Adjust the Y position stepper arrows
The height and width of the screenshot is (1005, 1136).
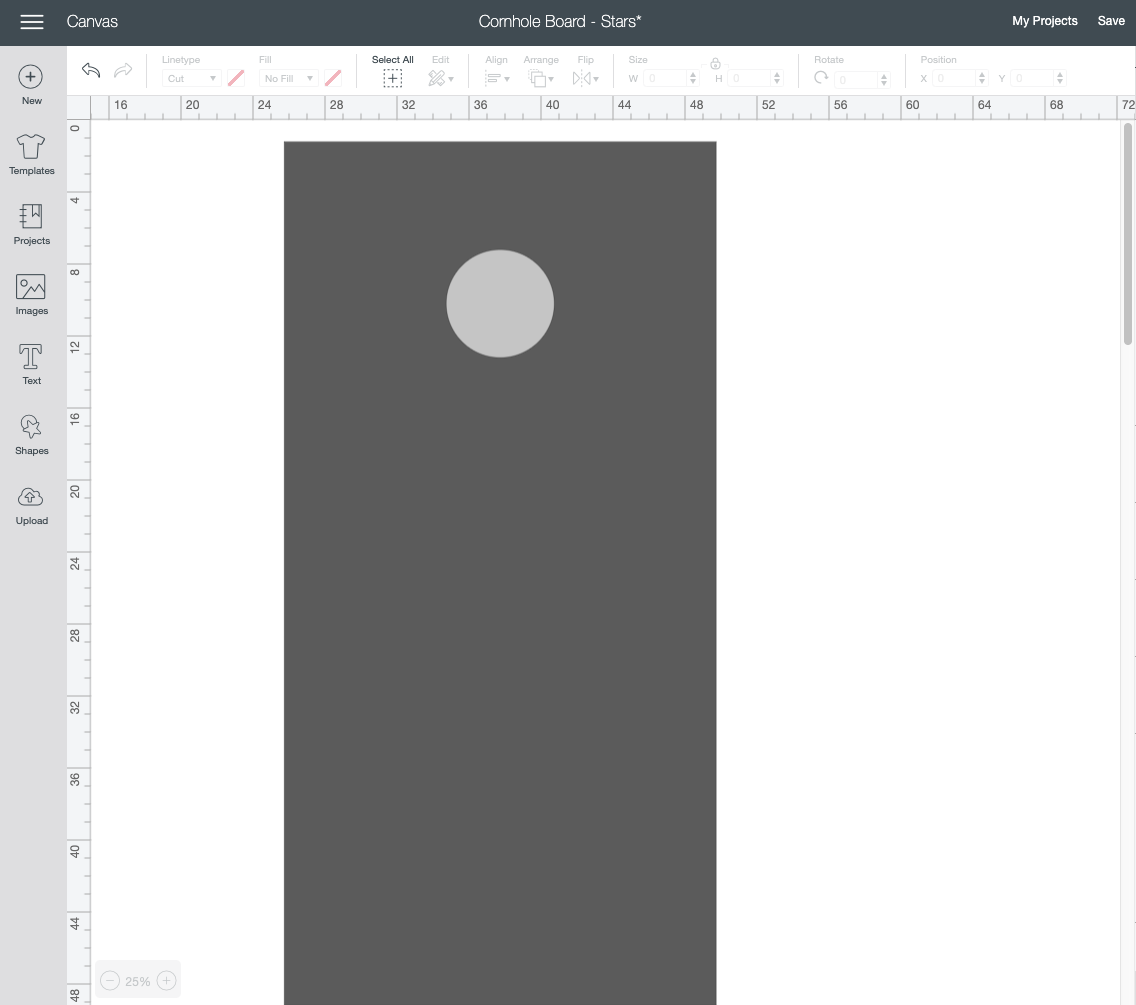coord(1061,78)
